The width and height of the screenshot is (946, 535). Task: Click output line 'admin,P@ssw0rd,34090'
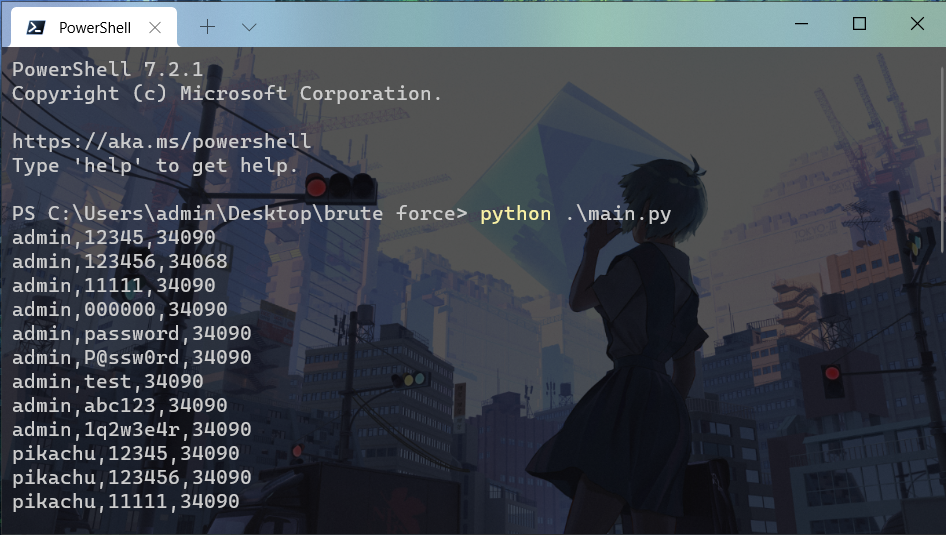click(132, 358)
